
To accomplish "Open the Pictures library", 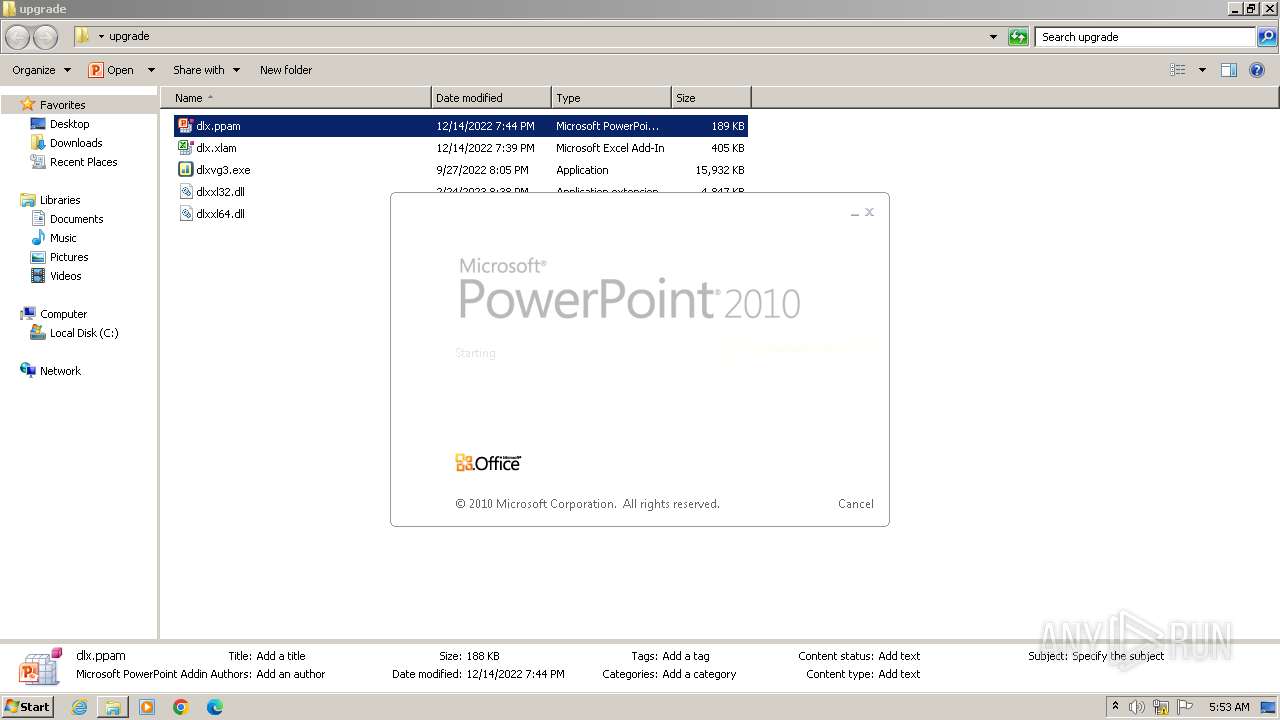I will (69, 257).
